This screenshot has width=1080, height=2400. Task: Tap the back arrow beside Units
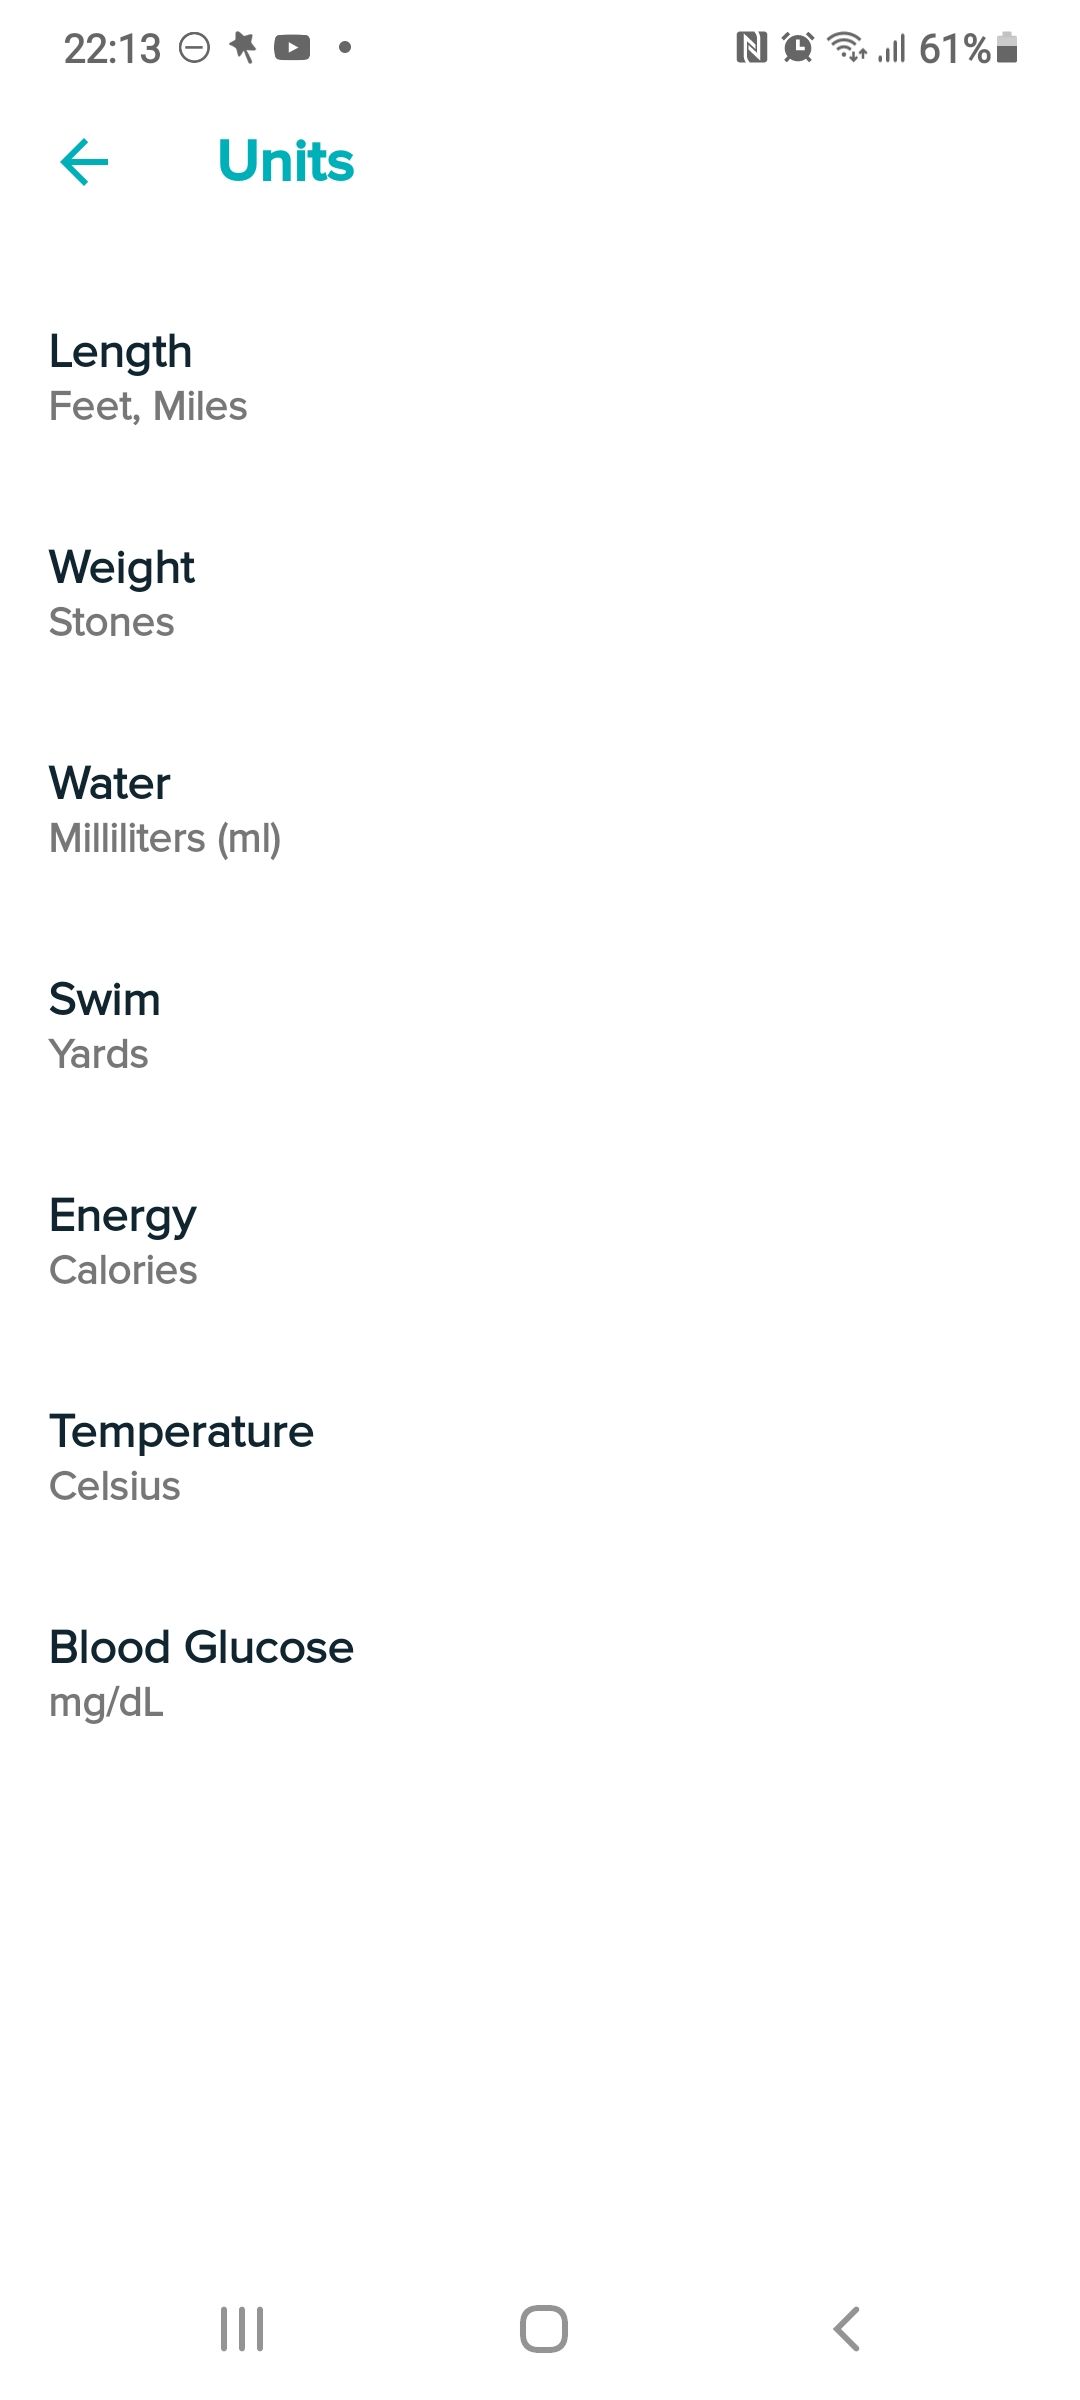(84, 162)
